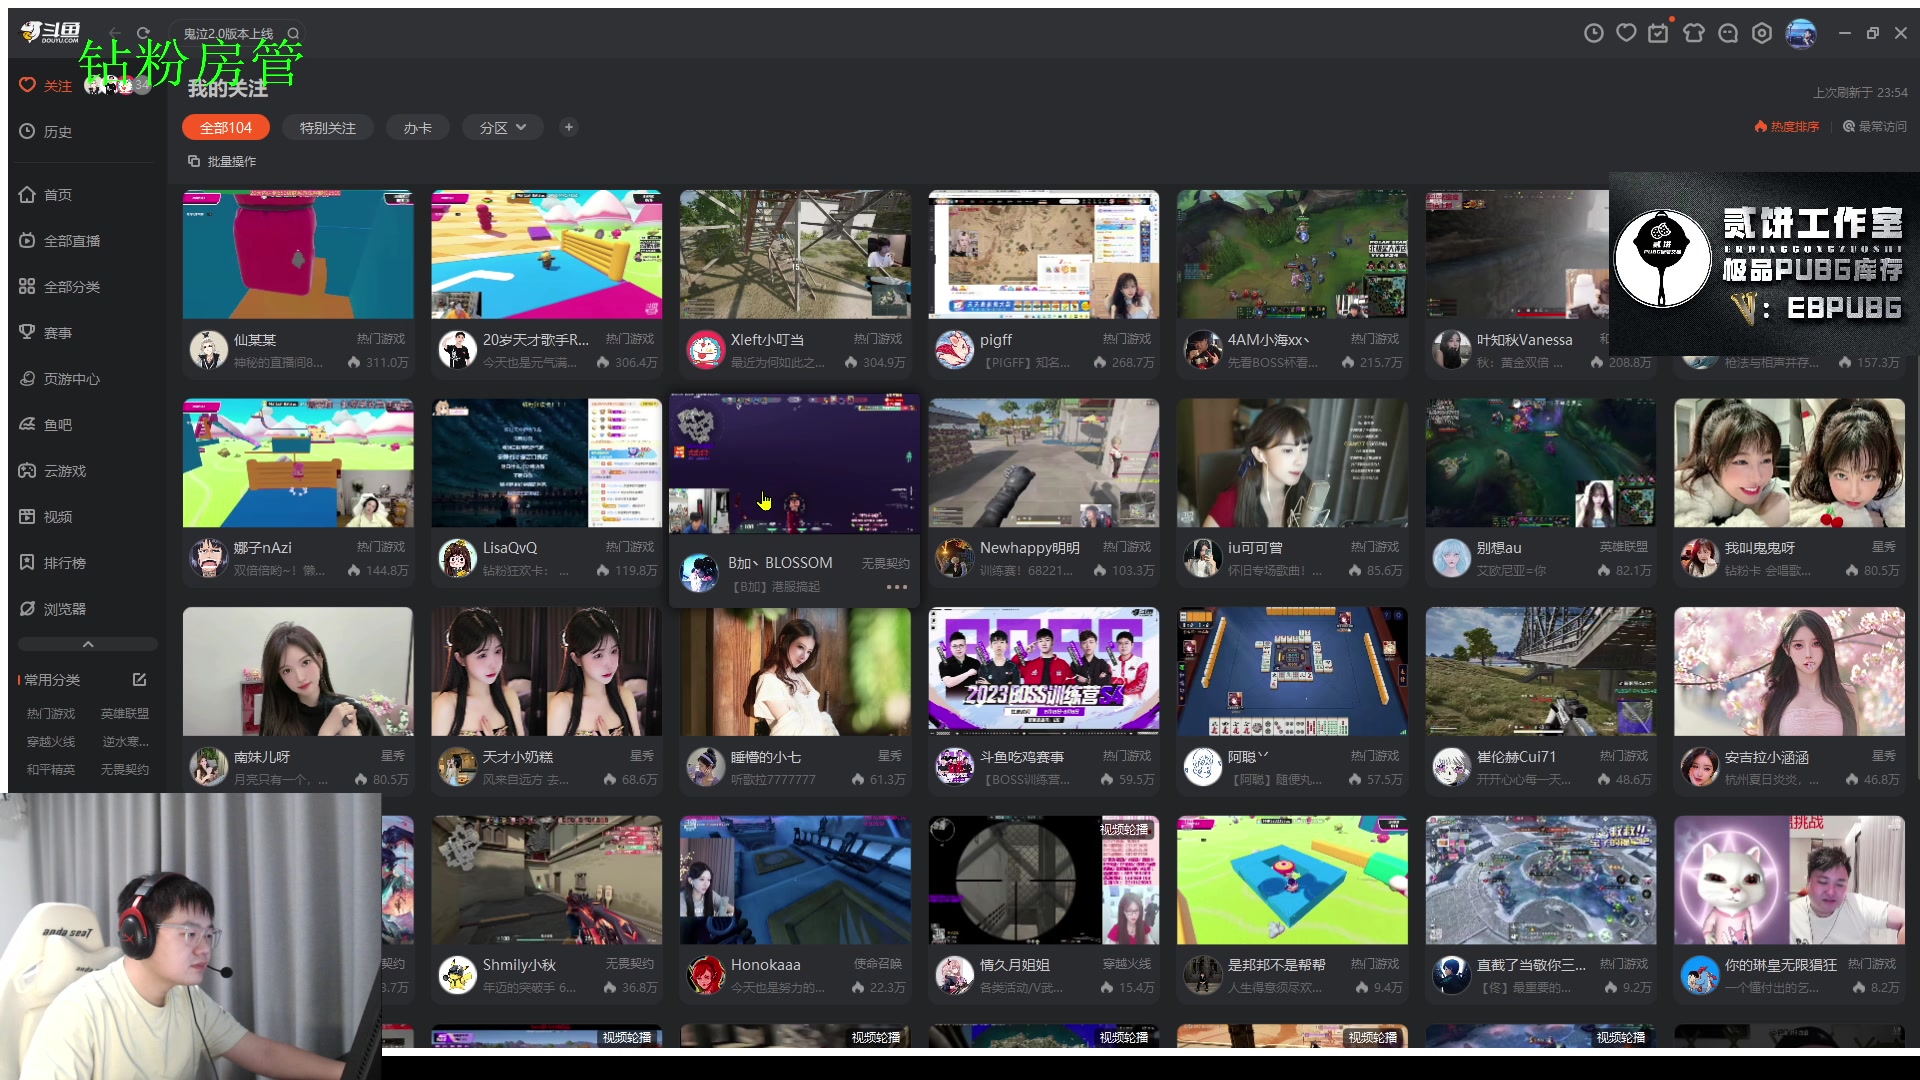Collapse the sidebar menu with up chevron
1920x1080 pixels.
[88, 644]
